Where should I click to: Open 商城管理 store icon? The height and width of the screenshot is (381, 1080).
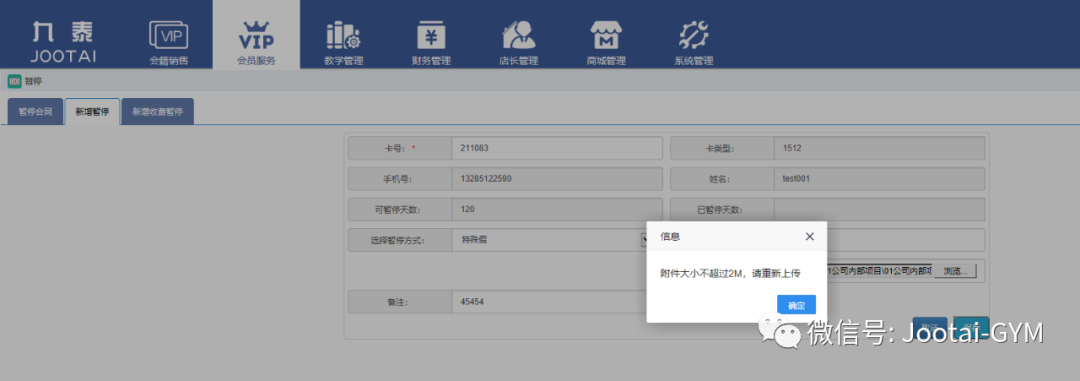pyautogui.click(x=606, y=34)
